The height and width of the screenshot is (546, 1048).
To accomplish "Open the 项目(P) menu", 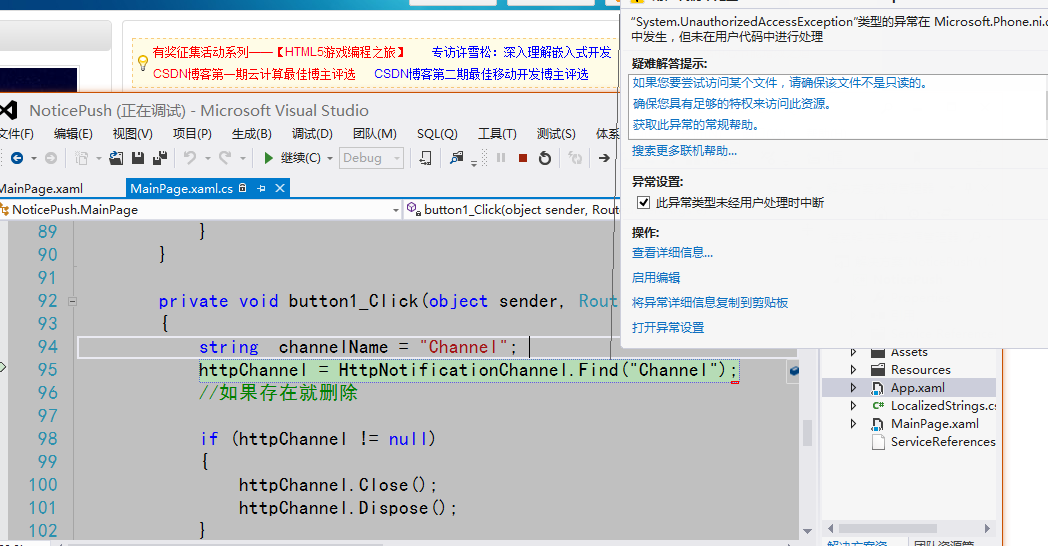I will tap(192, 134).
